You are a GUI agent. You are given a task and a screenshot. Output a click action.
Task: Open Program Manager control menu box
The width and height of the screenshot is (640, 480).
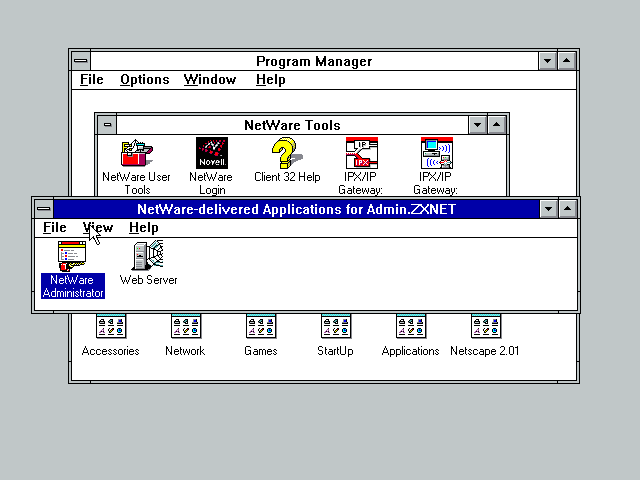point(81,61)
